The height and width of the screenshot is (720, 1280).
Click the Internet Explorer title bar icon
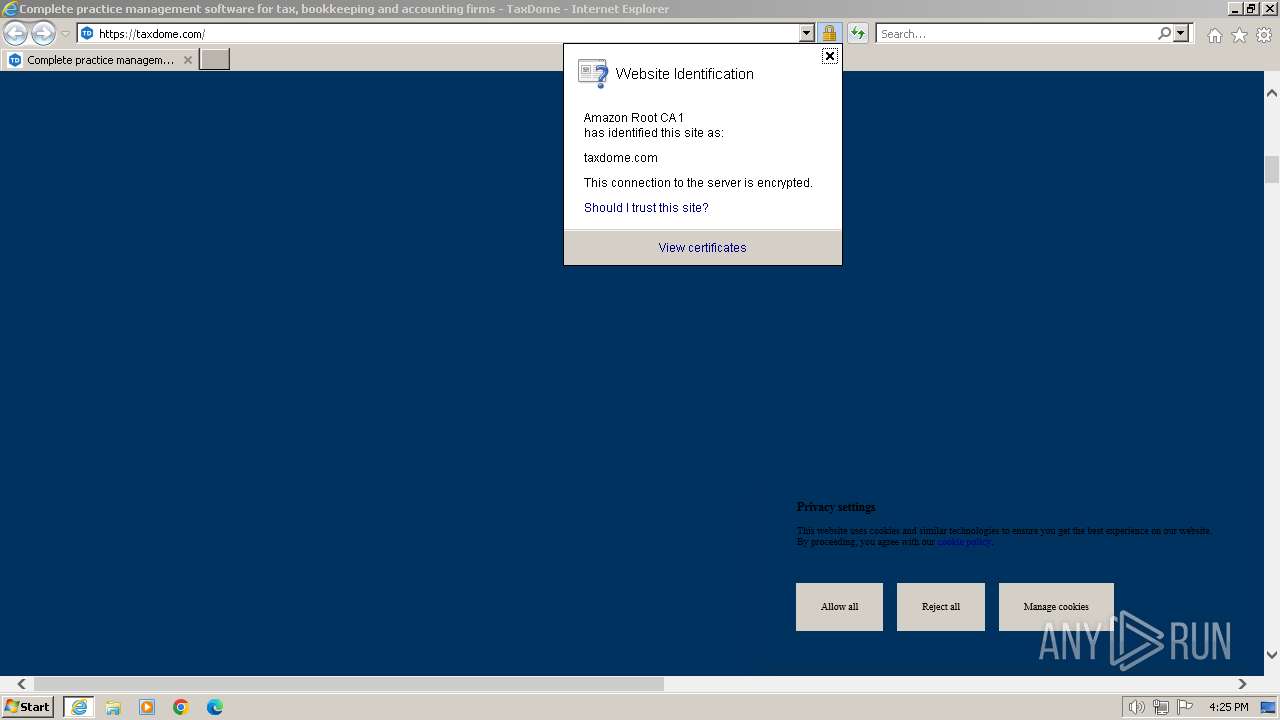pos(10,9)
